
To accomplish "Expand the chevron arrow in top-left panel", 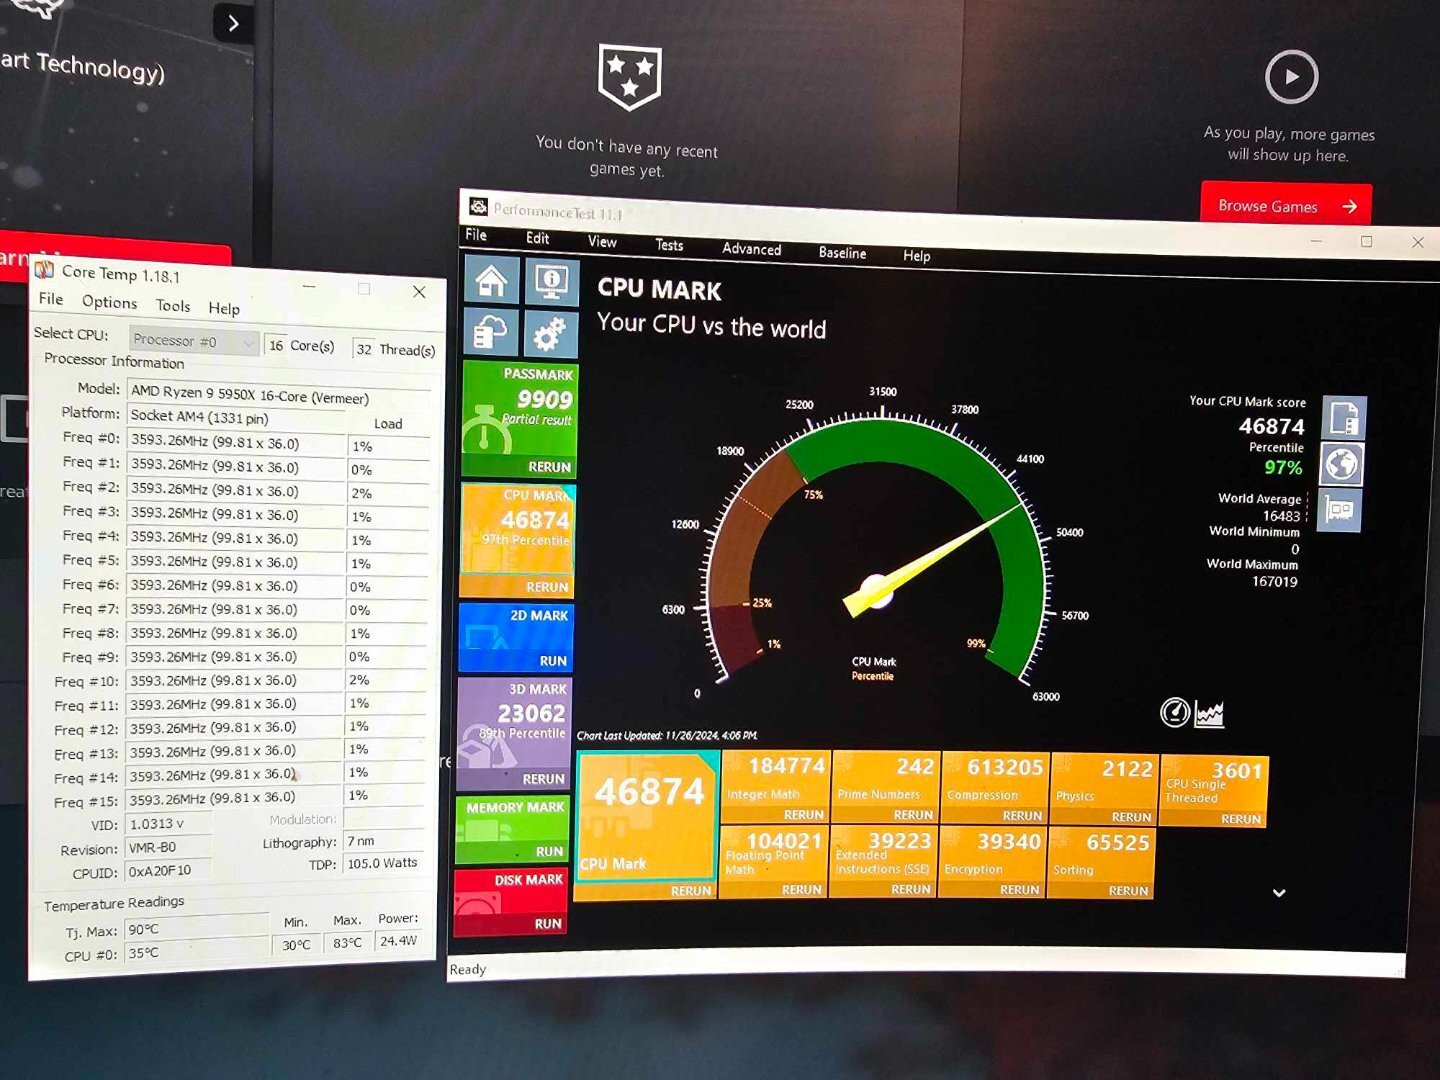I will click(x=233, y=22).
